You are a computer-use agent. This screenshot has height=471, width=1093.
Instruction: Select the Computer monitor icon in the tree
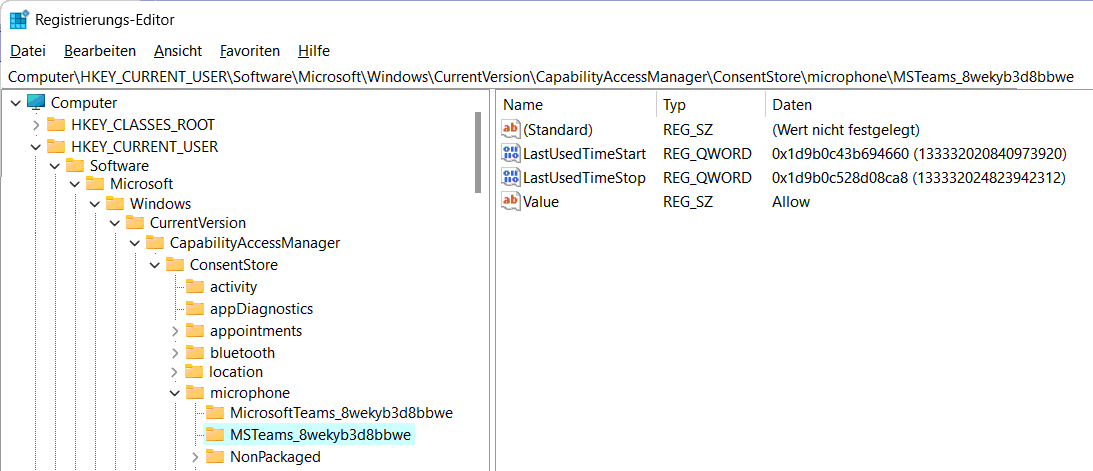[x=36, y=102]
